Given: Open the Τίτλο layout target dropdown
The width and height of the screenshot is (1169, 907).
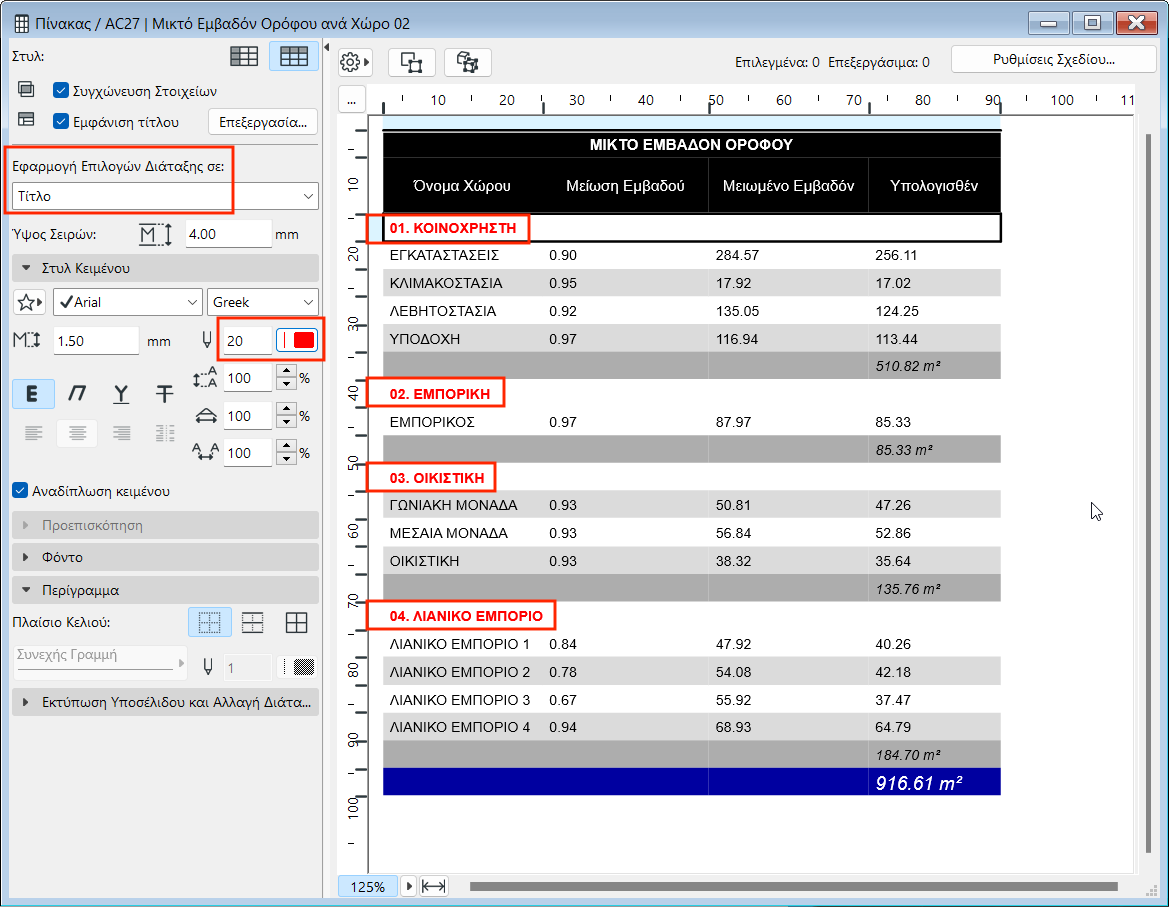Looking at the screenshot, I should point(165,196).
